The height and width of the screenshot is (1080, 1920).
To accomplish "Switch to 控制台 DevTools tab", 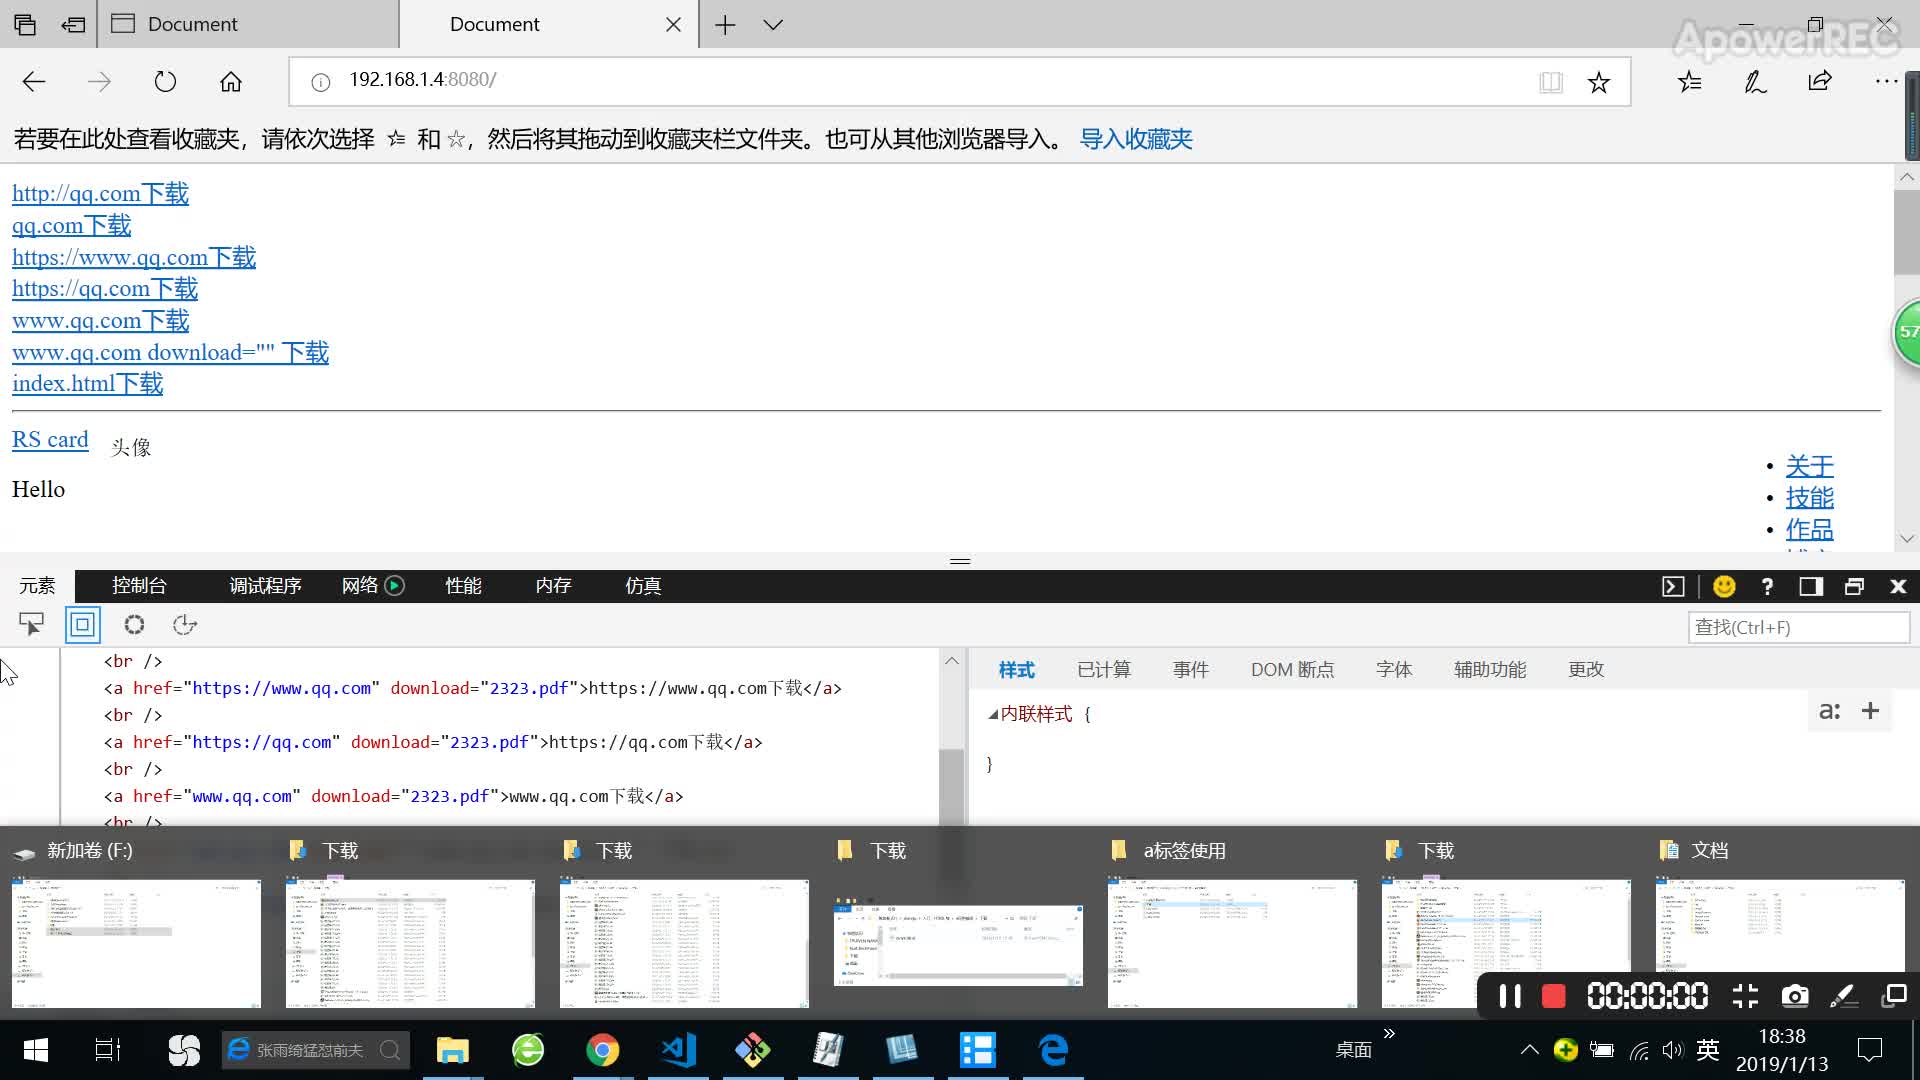I will pos(139,586).
